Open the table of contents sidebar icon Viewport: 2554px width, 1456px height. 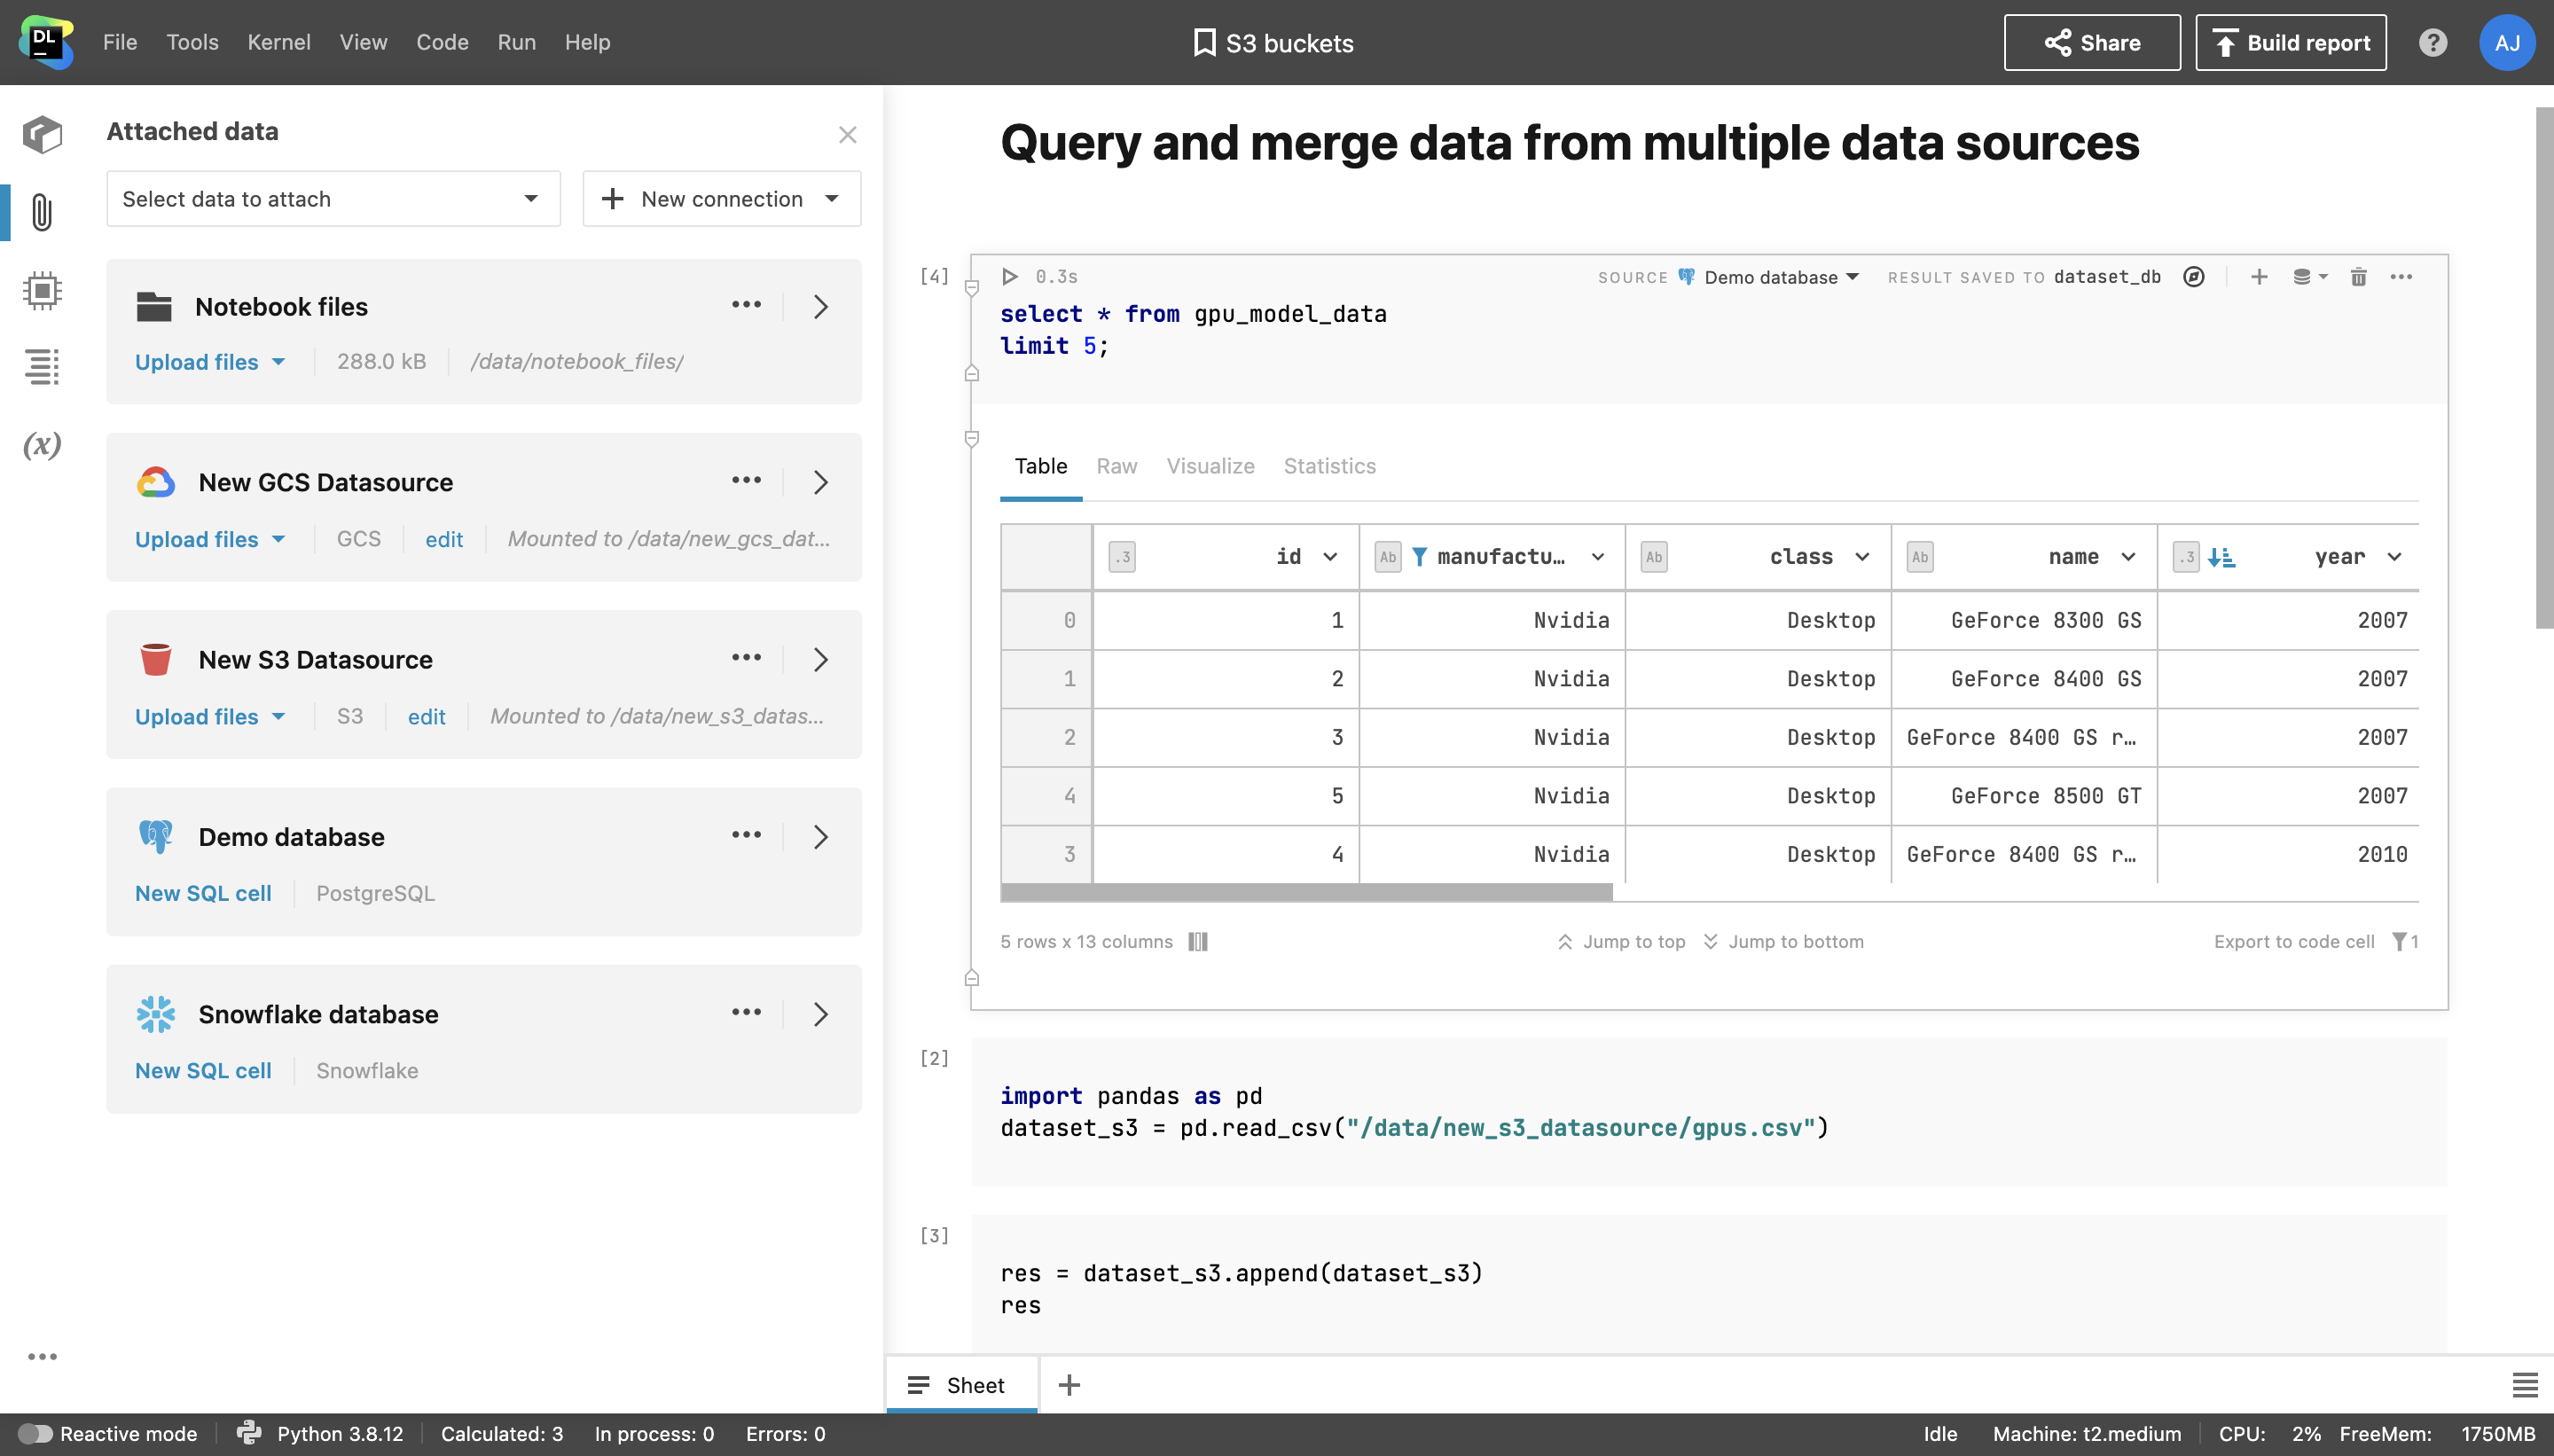tap(41, 367)
